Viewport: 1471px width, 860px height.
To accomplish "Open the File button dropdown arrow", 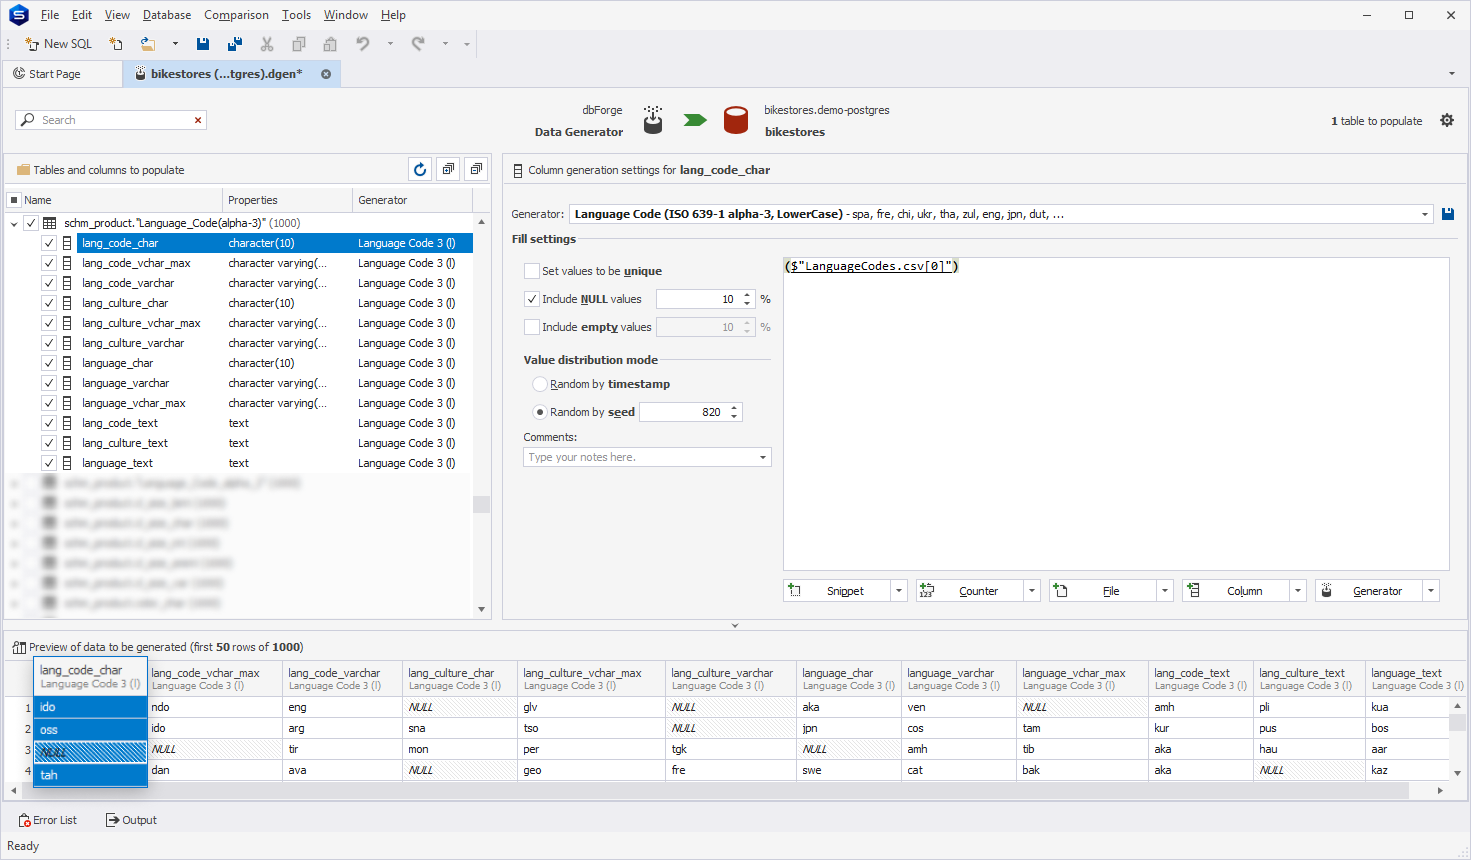I will (x=1165, y=591).
